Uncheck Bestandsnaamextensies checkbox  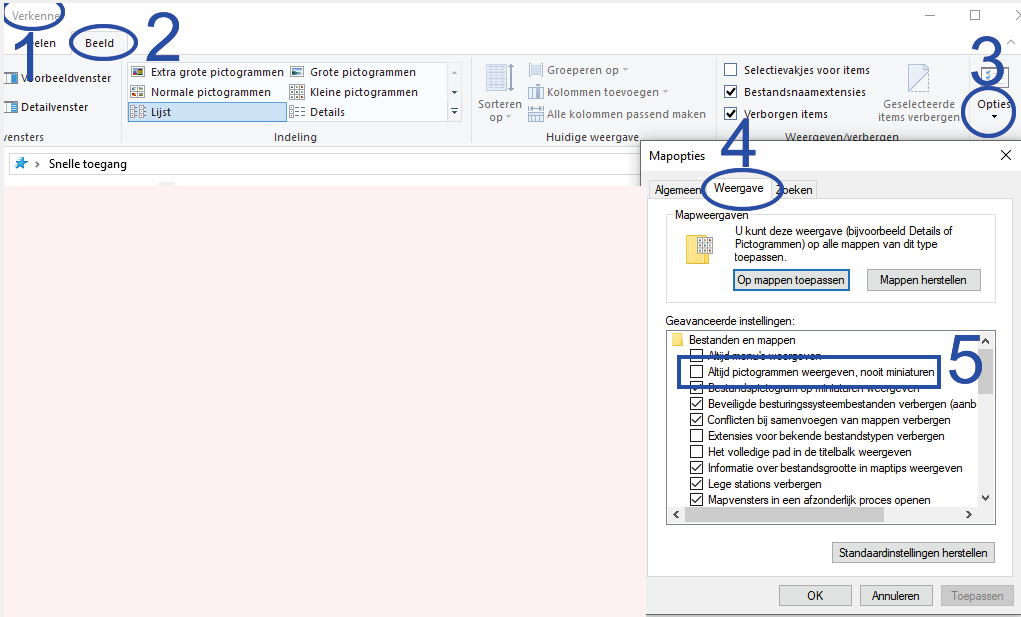(x=731, y=92)
